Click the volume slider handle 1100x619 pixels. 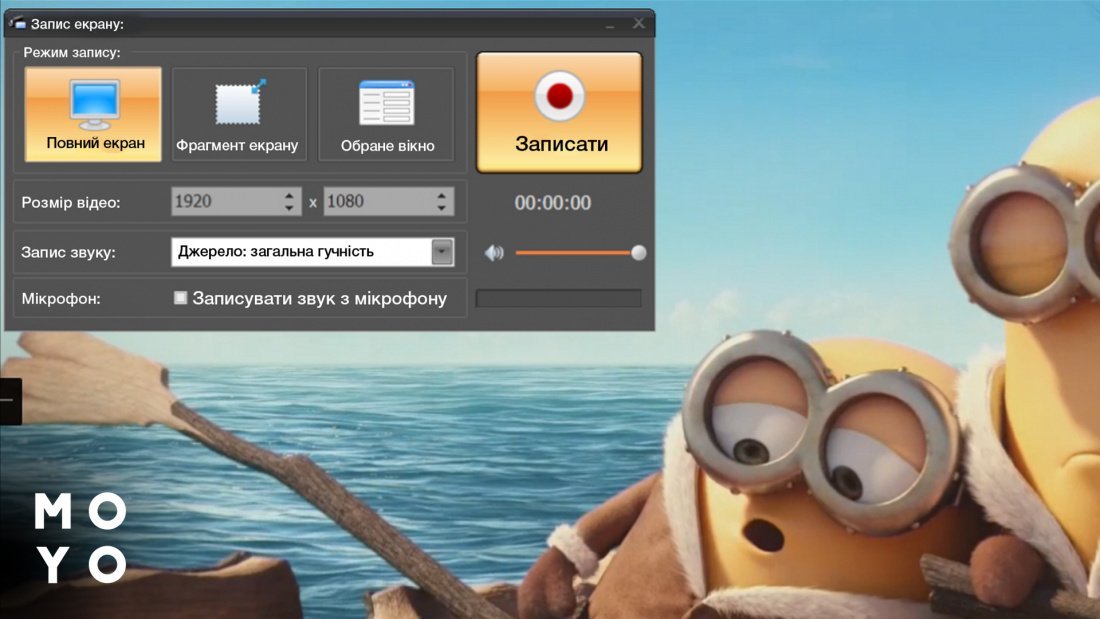638,253
